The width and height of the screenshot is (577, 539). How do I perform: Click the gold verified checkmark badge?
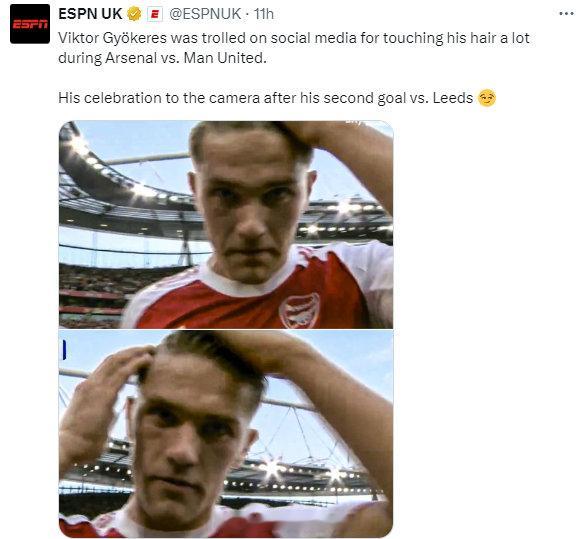(x=134, y=14)
